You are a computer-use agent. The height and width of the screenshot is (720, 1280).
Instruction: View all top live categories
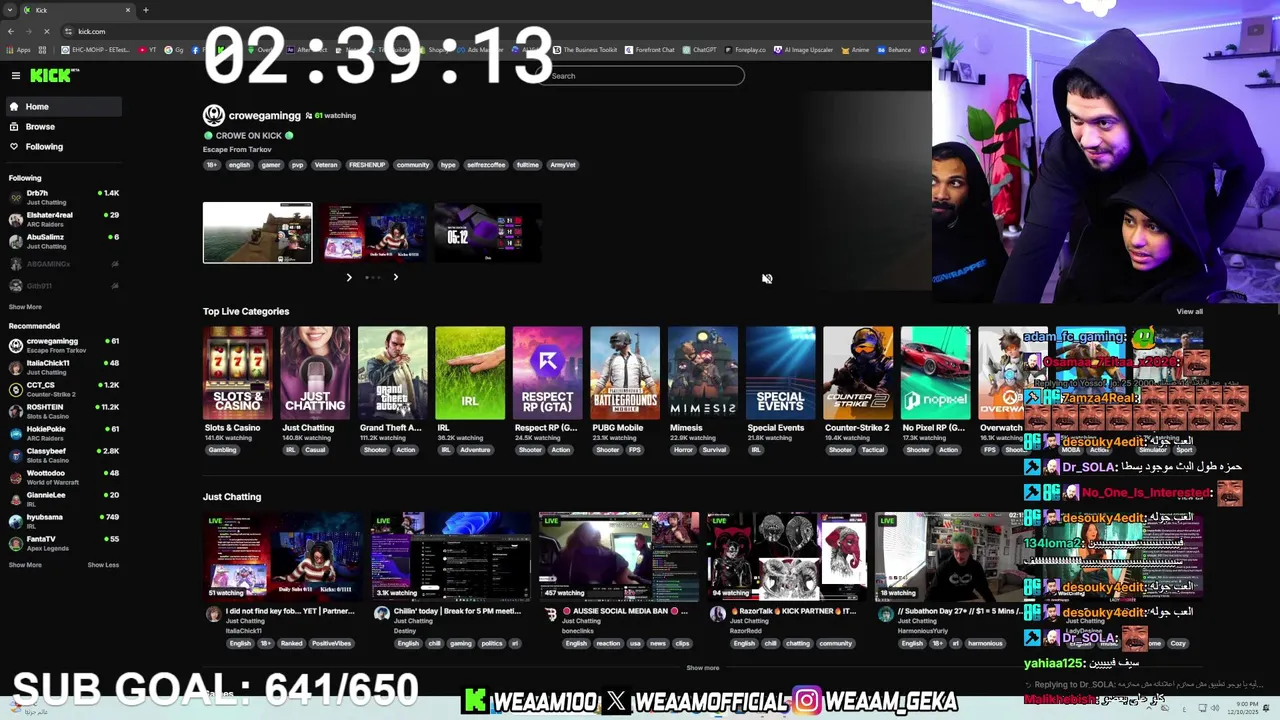1189,311
